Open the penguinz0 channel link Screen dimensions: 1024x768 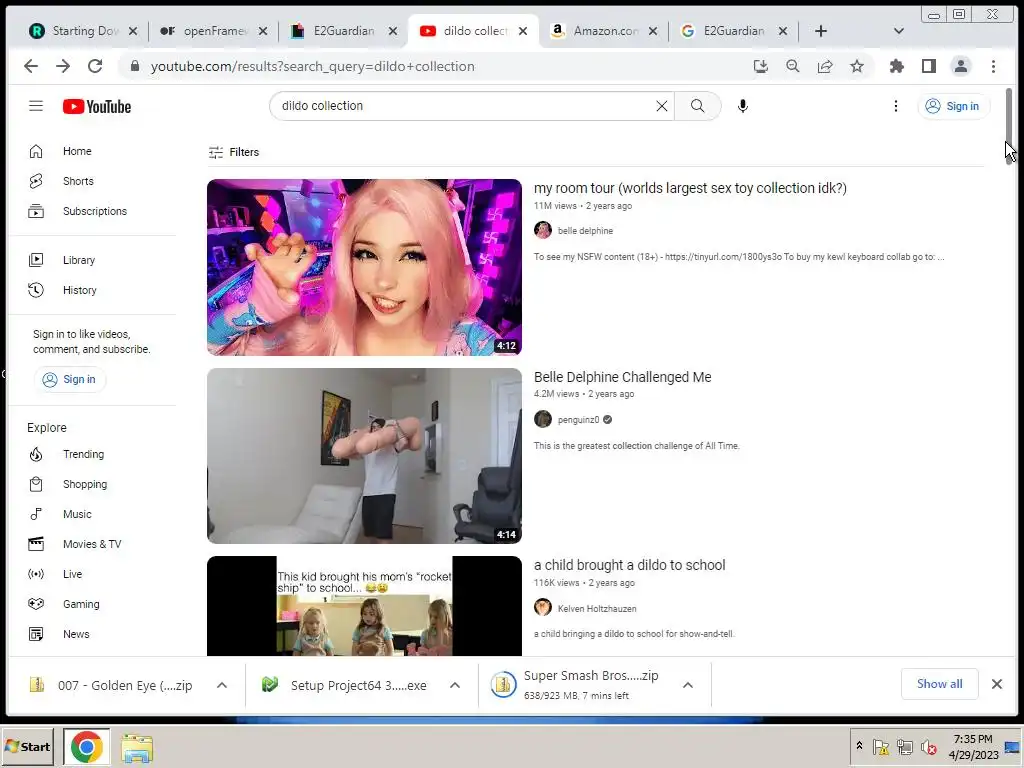[578, 420]
